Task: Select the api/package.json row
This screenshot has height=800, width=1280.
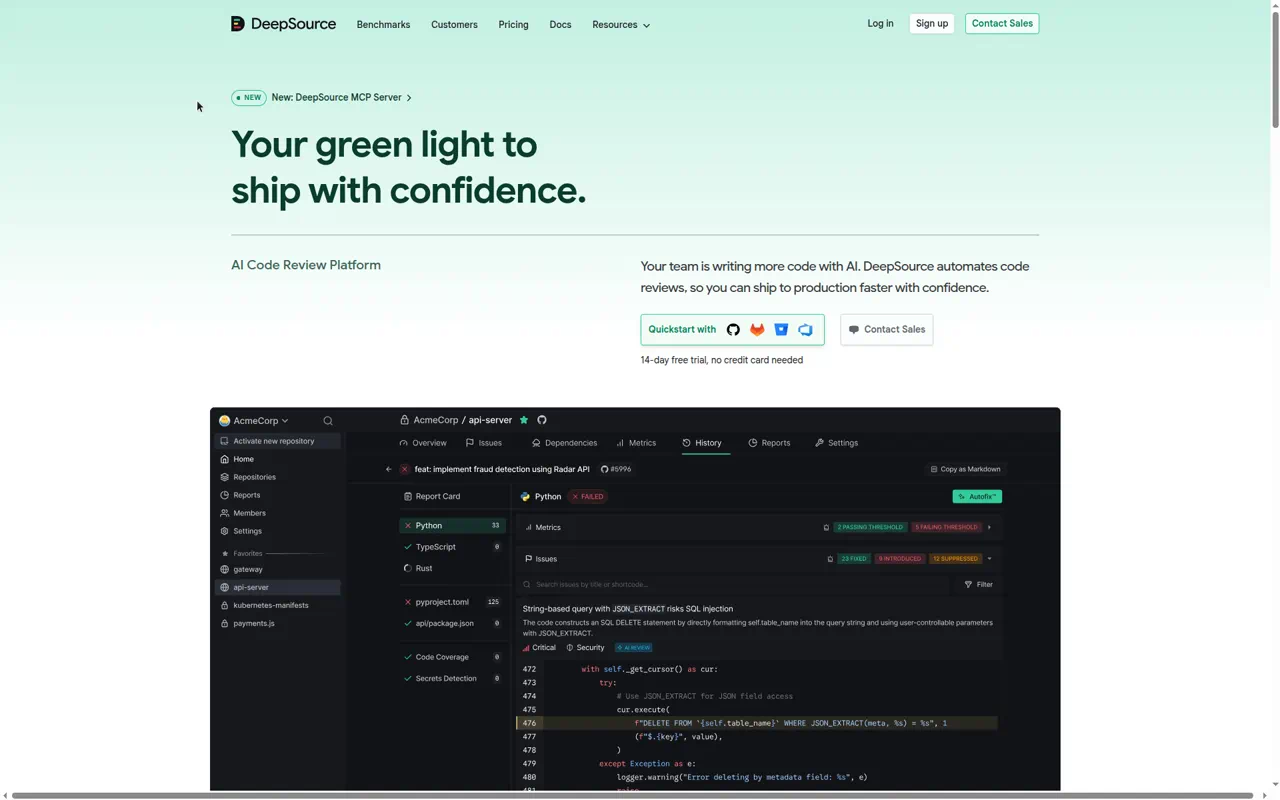Action: (452, 623)
